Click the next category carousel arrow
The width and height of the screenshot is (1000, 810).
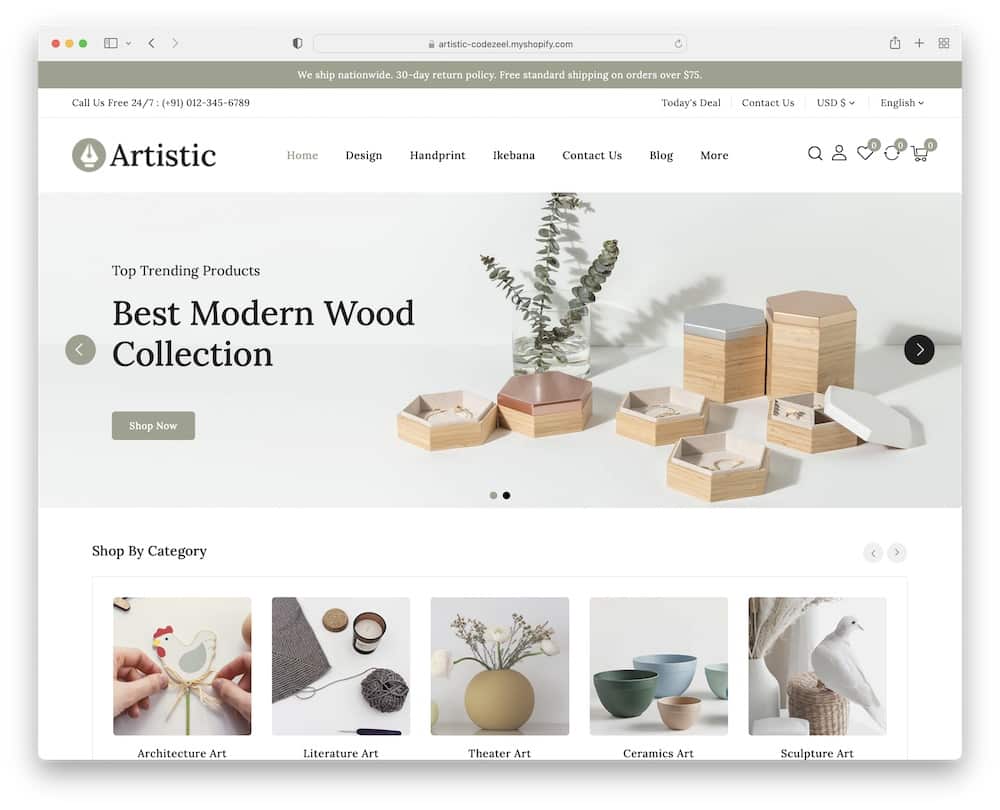tap(897, 552)
